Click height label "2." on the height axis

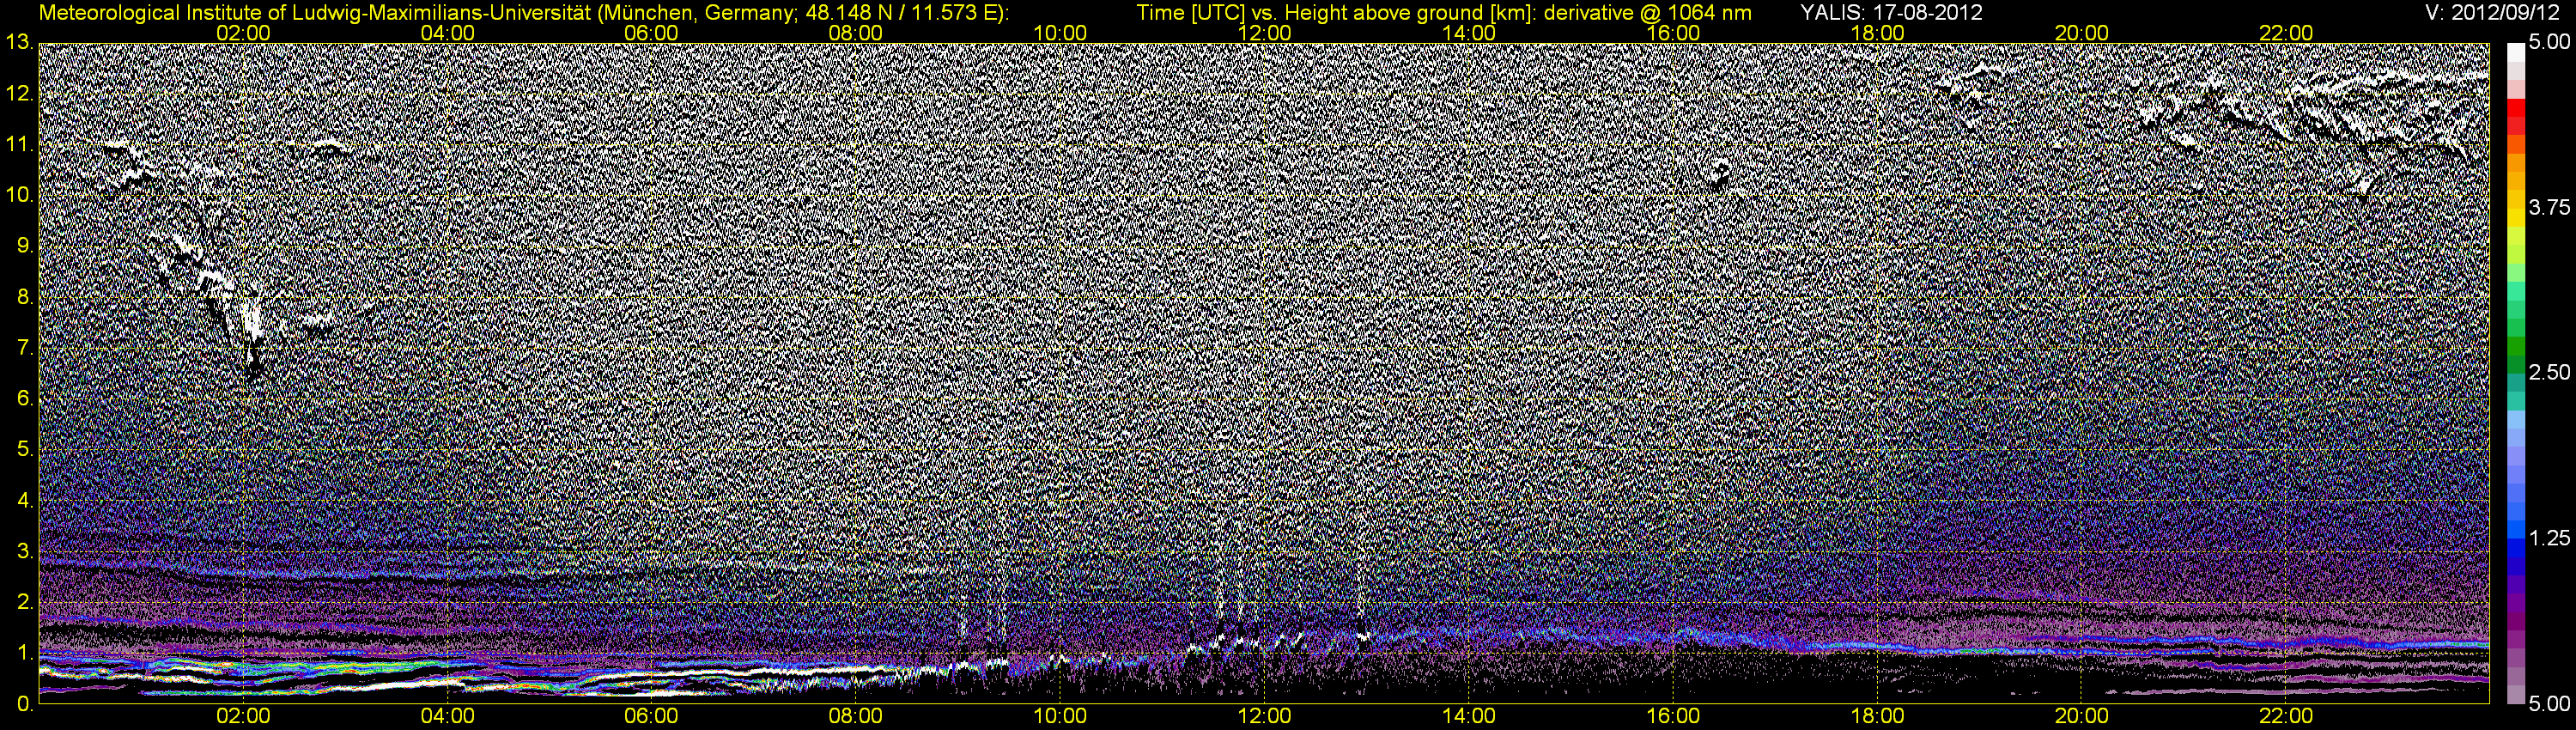point(25,603)
